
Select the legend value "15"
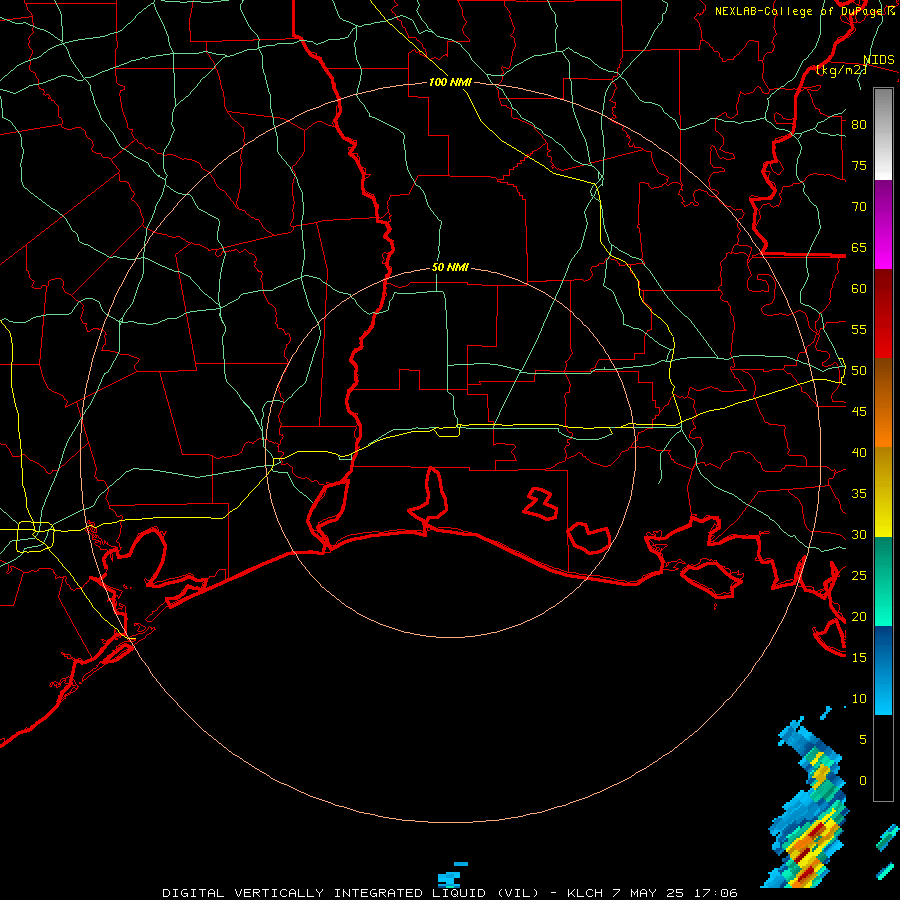(x=859, y=658)
